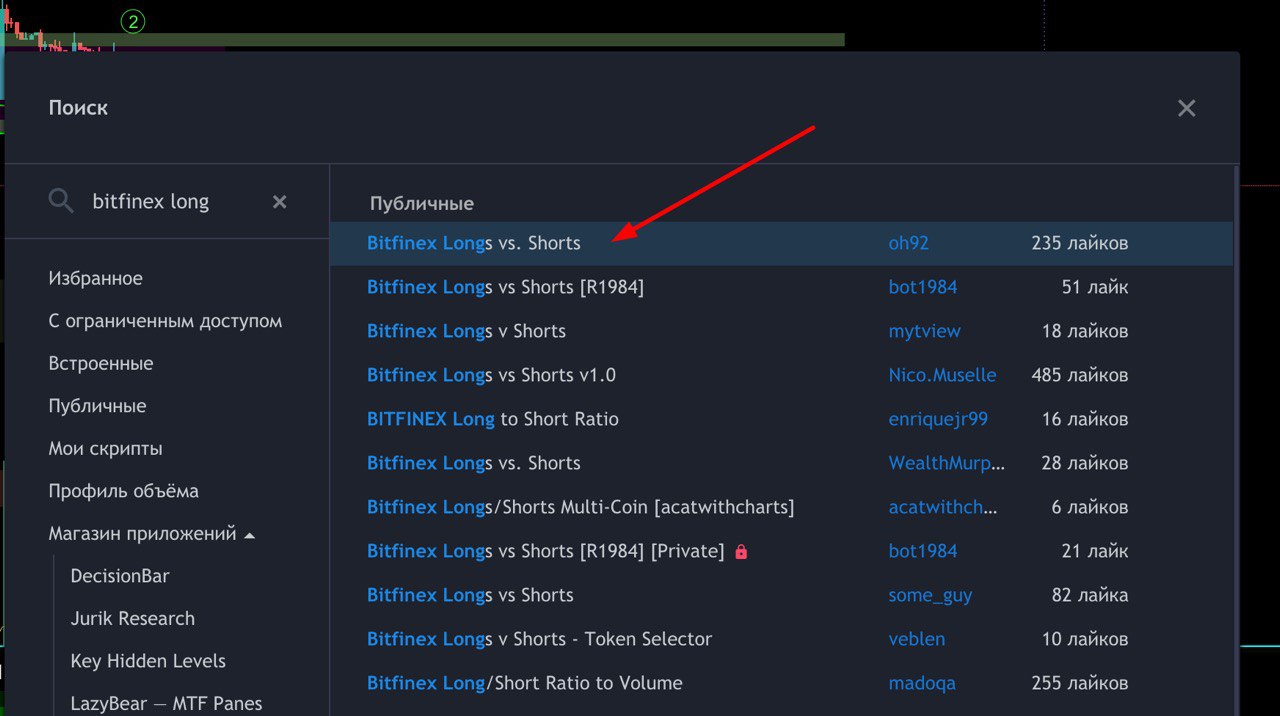Open the Профиль объёма category
This screenshot has height=716, width=1280.
(x=123, y=491)
